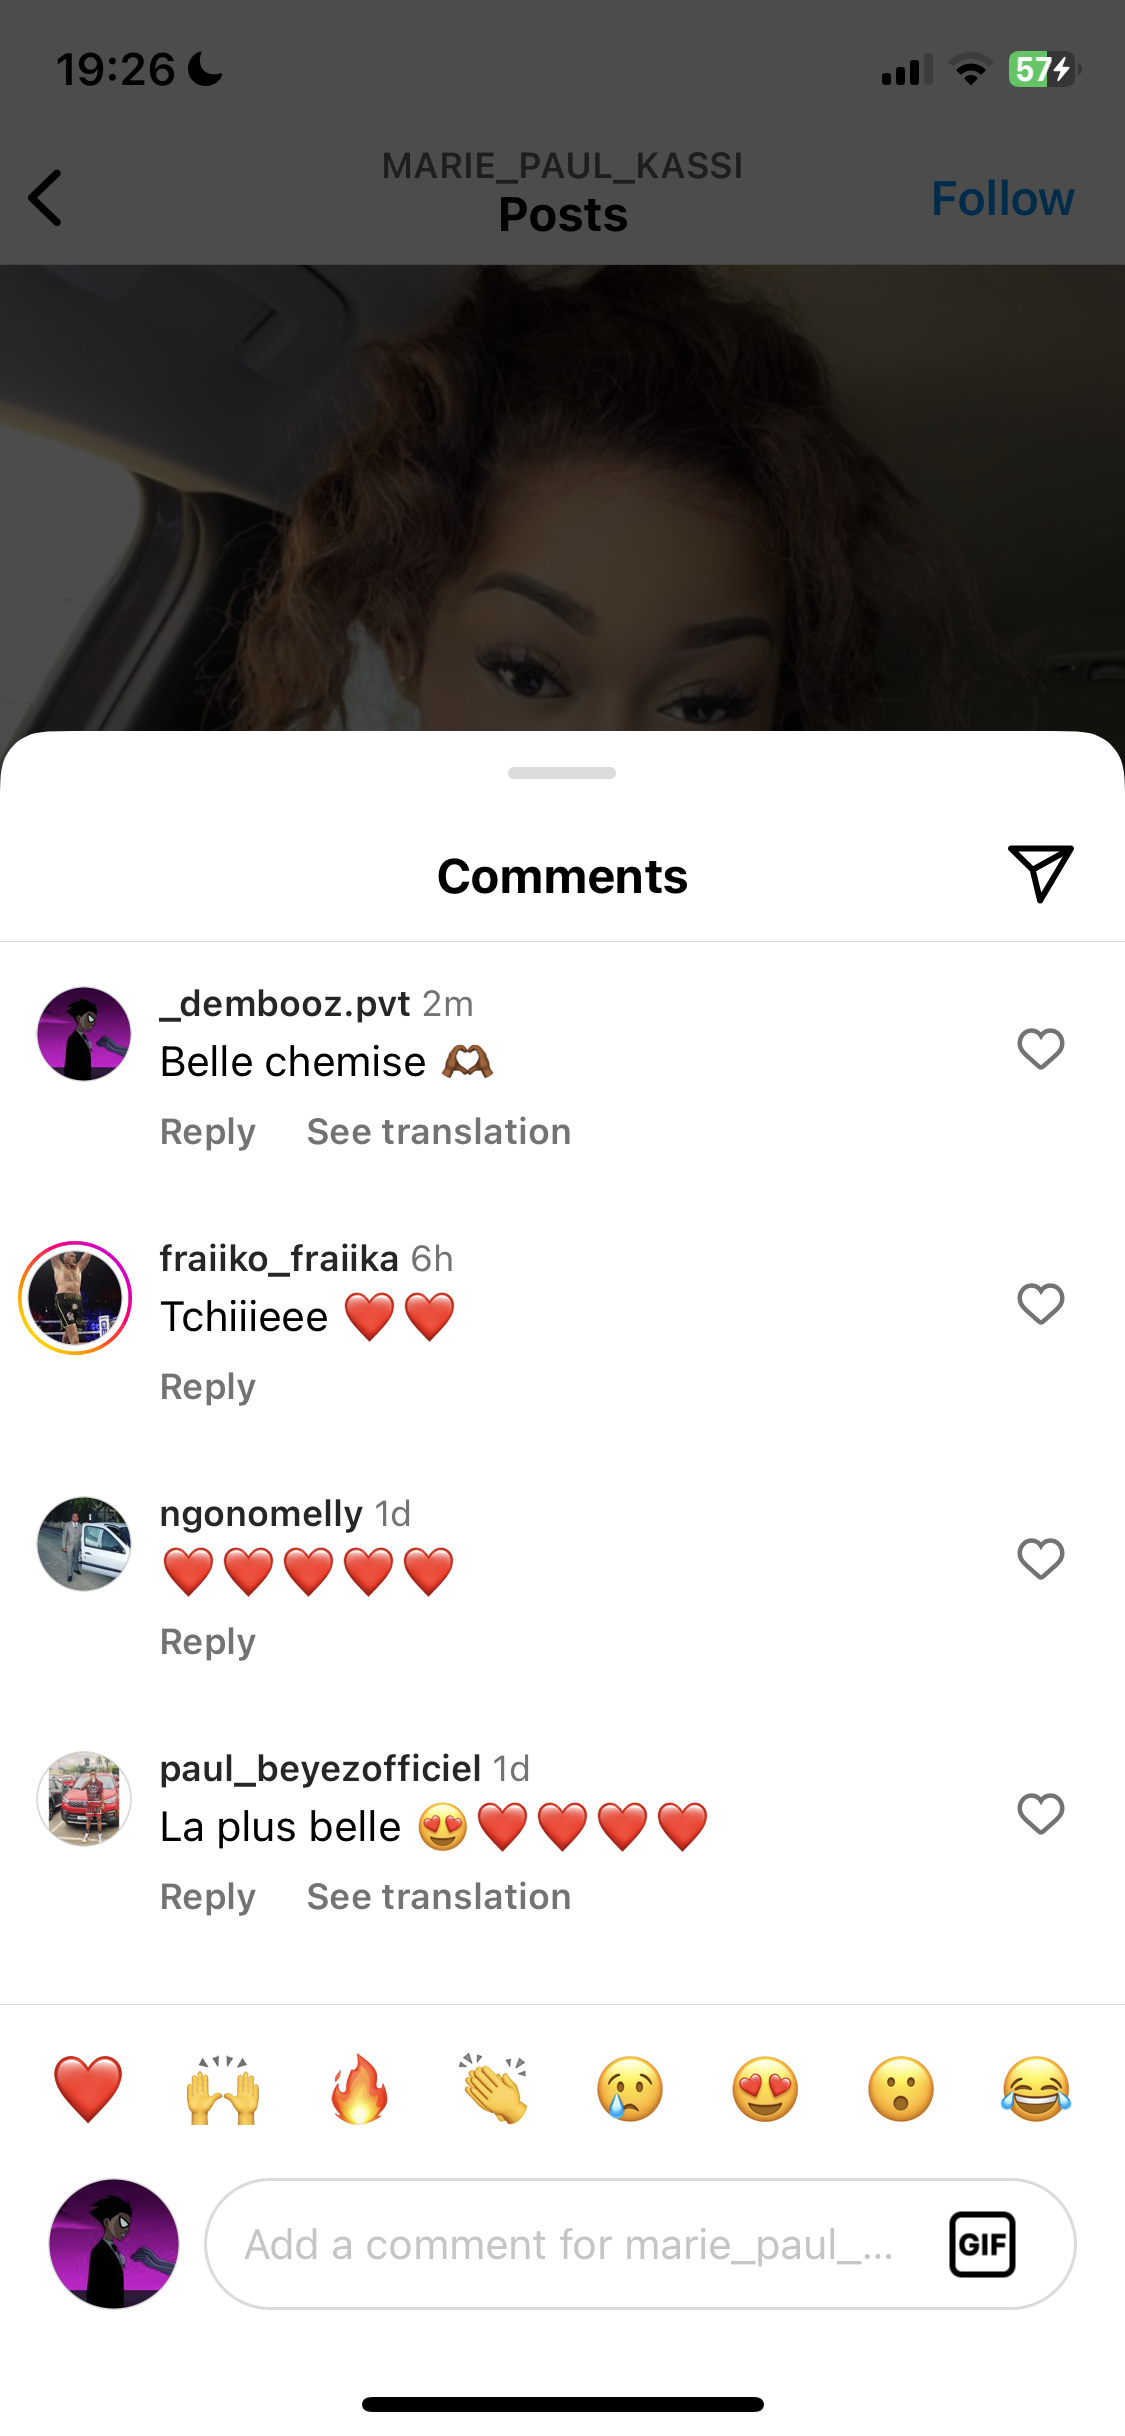Screen dimensions: 1125x2436
Task: Follow marie_paul_kassi
Action: pos(1002,198)
